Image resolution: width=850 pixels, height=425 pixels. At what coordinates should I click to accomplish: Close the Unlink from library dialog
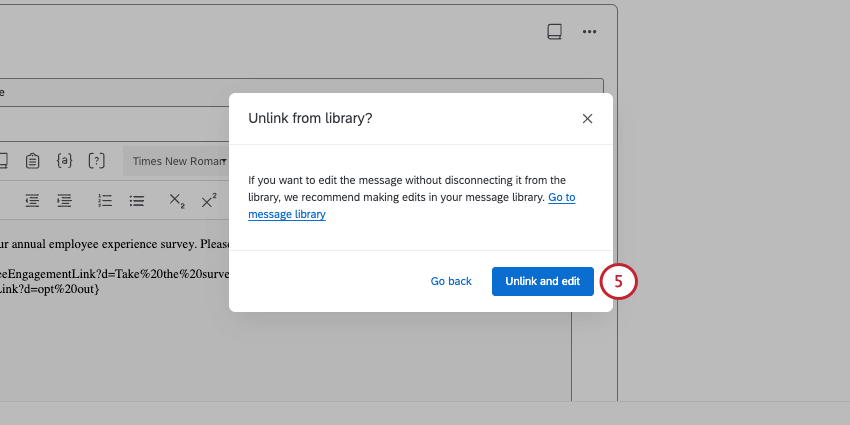pos(587,118)
